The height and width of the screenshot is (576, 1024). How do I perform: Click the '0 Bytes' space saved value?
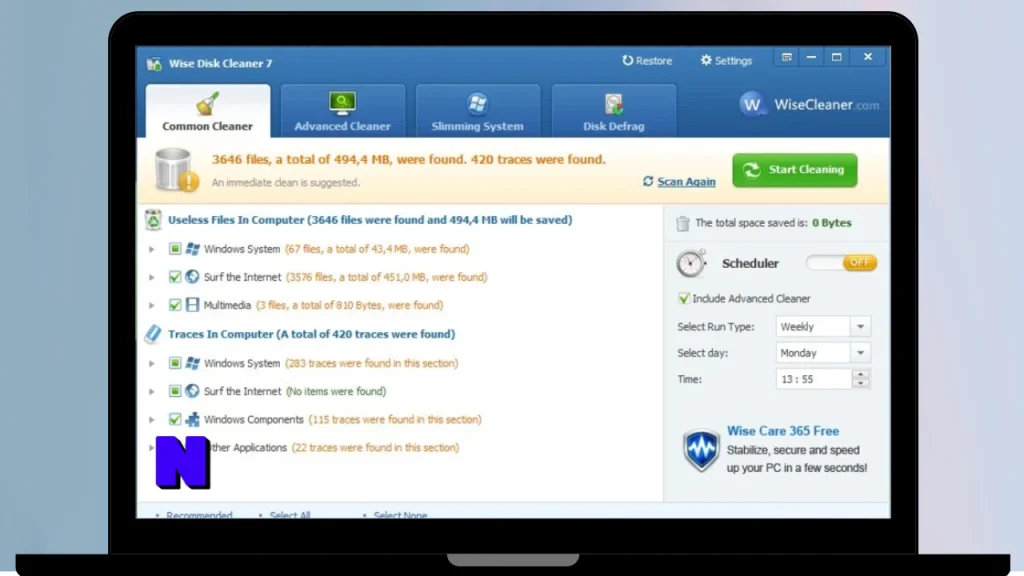pos(831,223)
